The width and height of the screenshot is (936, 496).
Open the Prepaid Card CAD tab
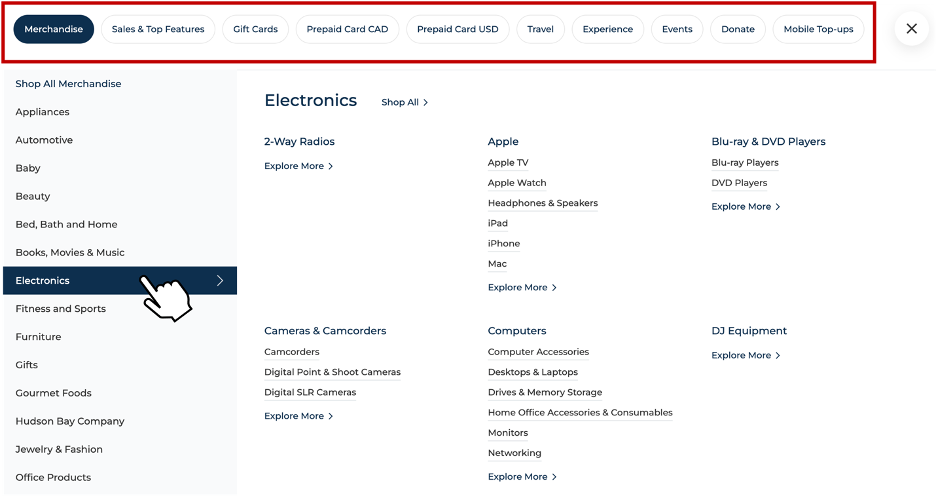click(347, 29)
